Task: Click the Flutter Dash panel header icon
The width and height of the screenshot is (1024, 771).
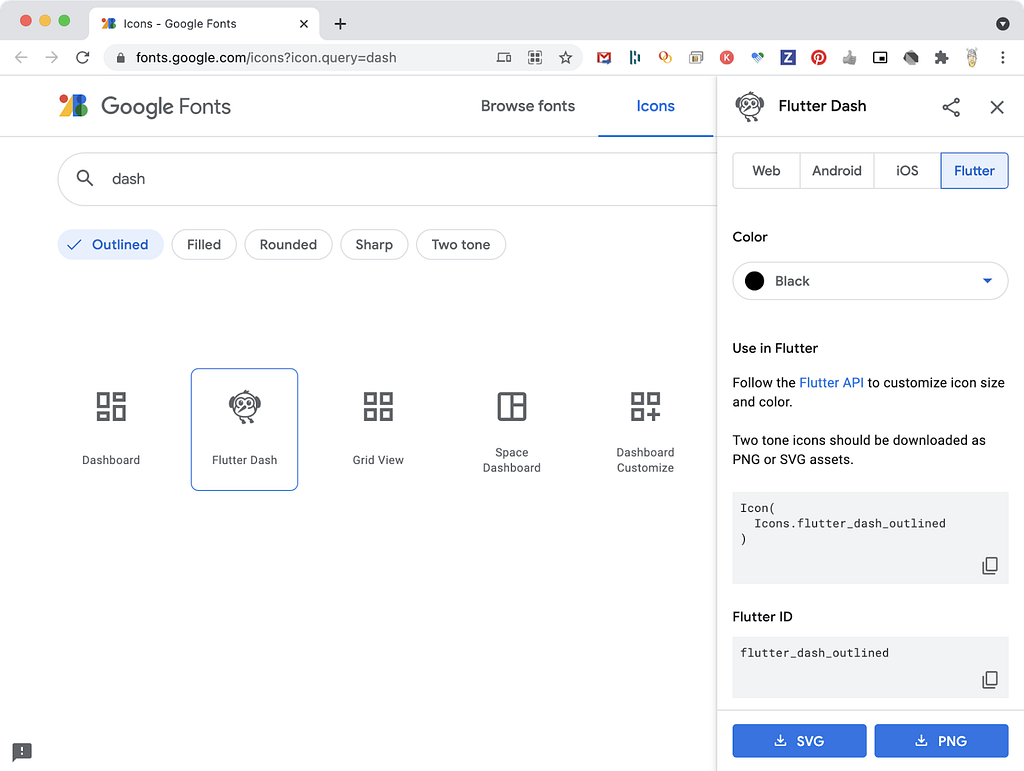Action: click(x=750, y=106)
